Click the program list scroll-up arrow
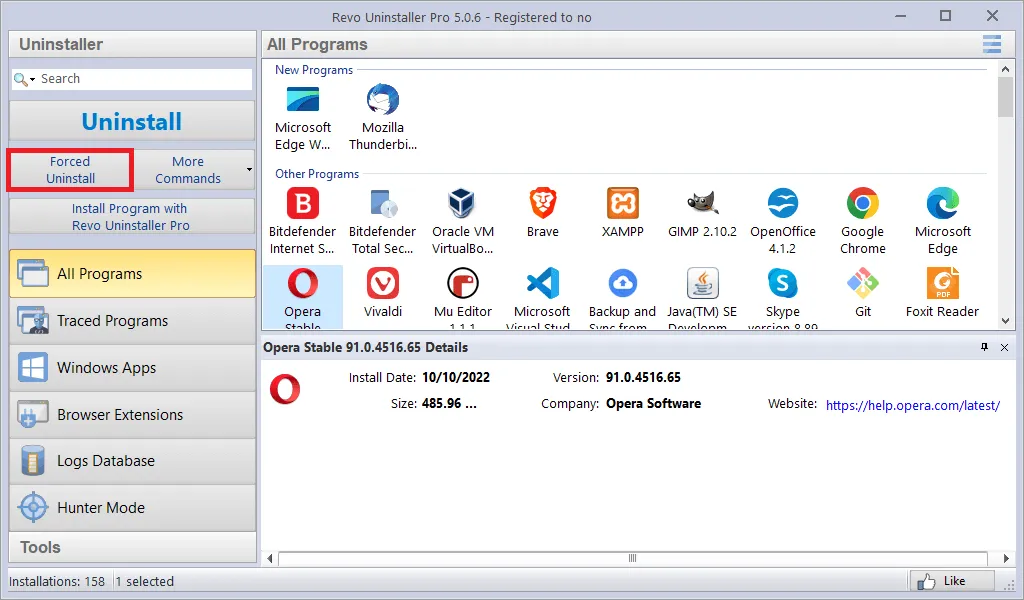The height and width of the screenshot is (600, 1024). [x=1005, y=69]
